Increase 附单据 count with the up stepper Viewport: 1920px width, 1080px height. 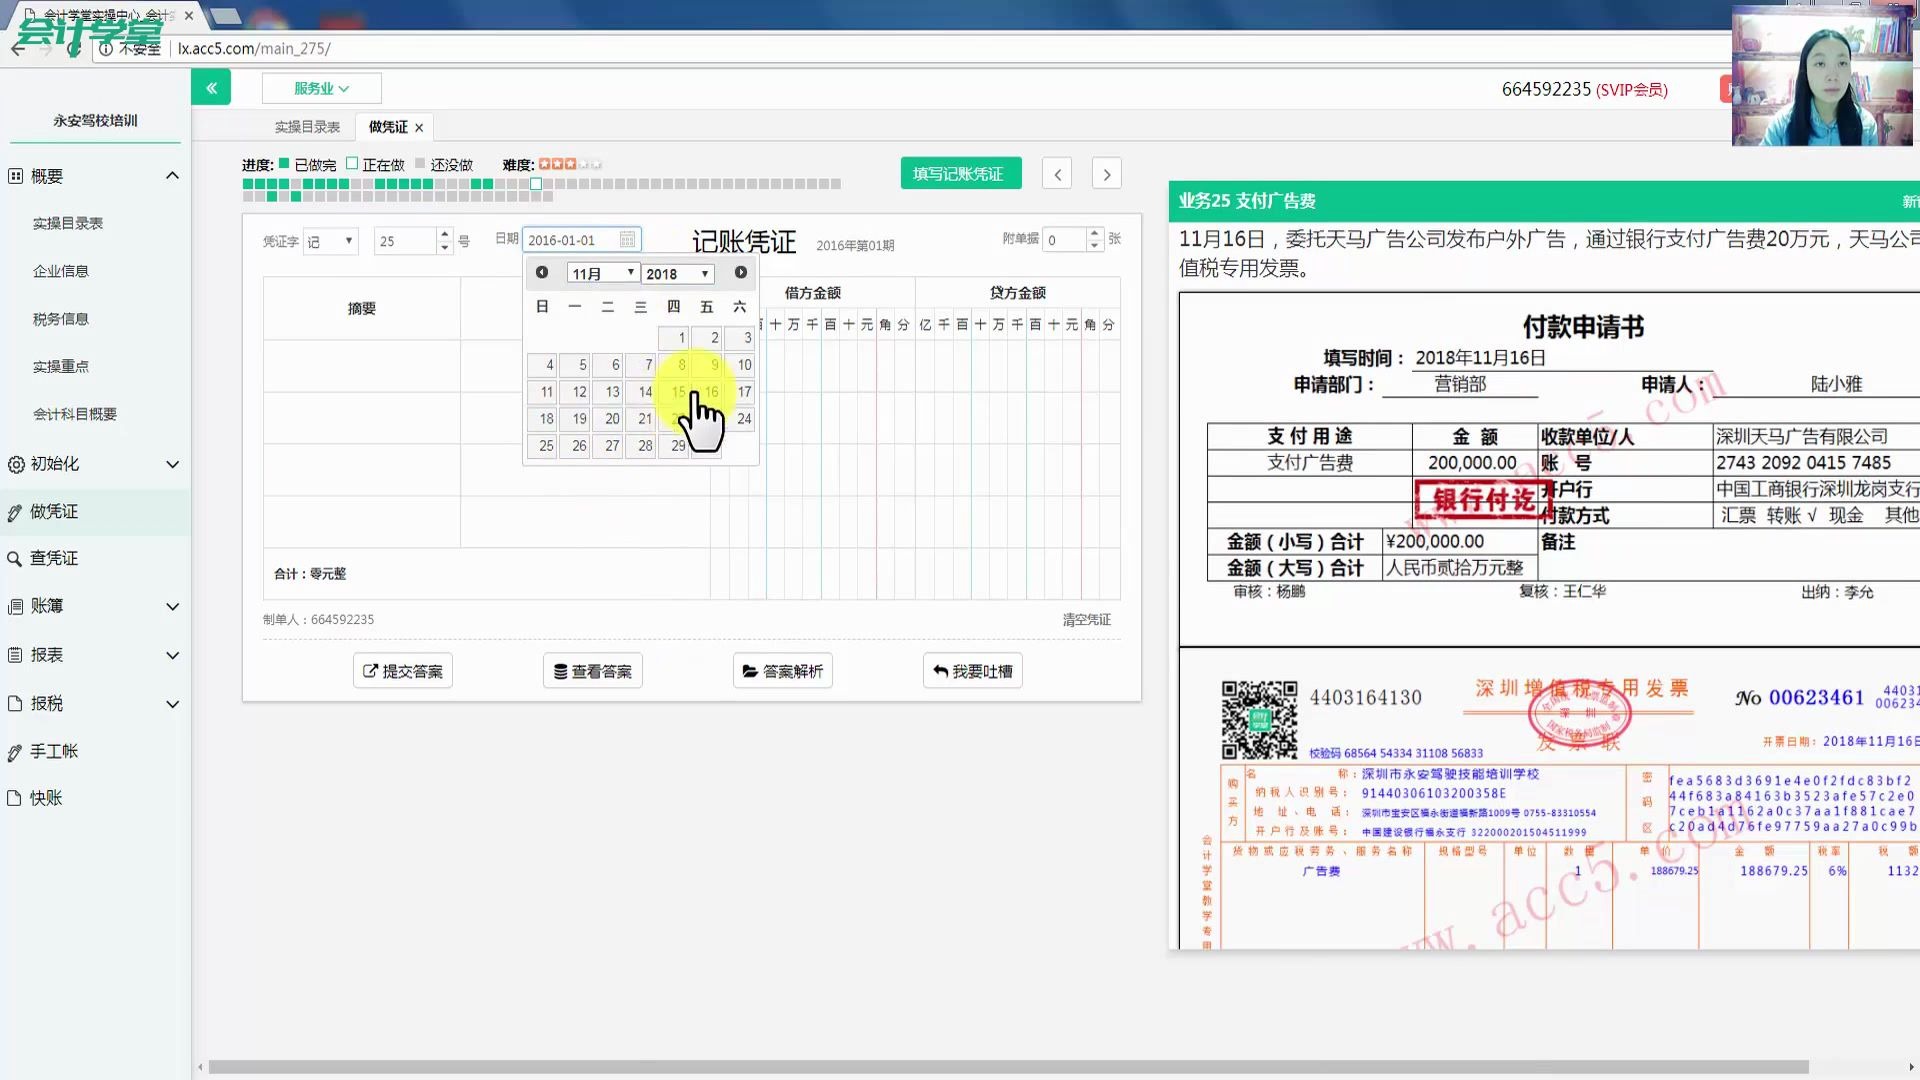tap(1095, 234)
